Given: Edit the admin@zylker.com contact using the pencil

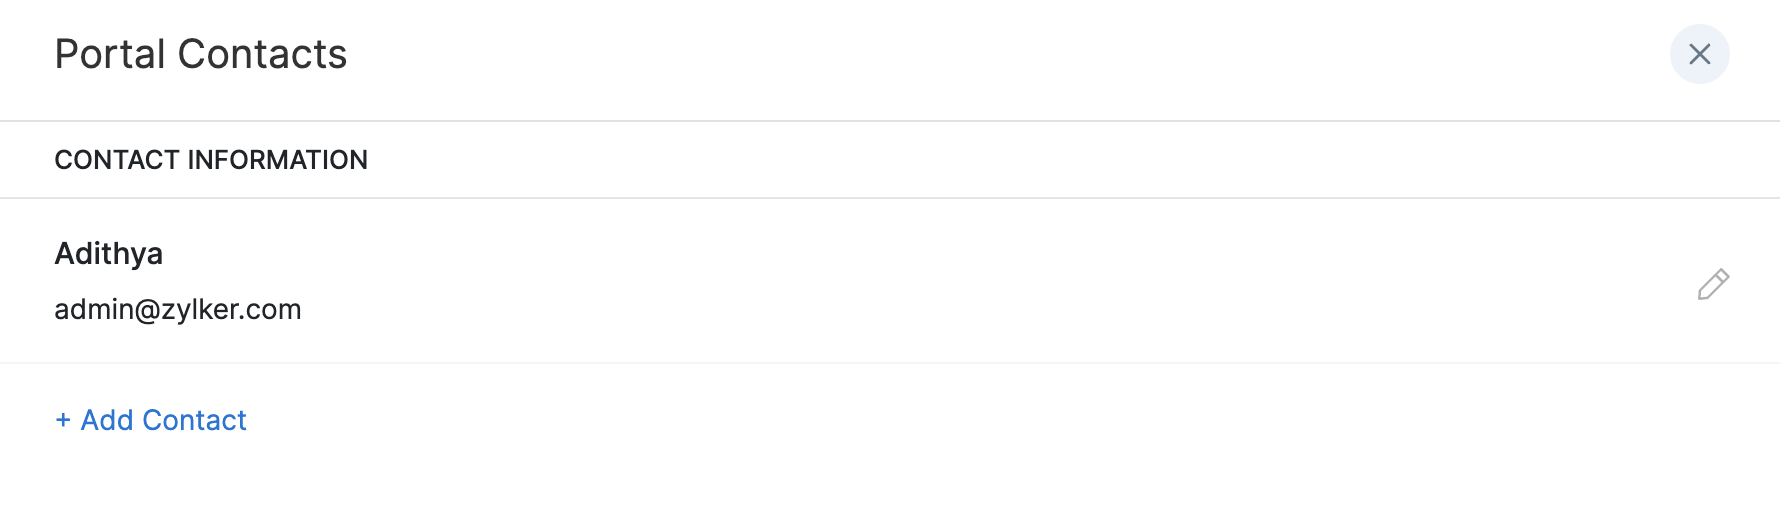Looking at the screenshot, I should click(1713, 284).
